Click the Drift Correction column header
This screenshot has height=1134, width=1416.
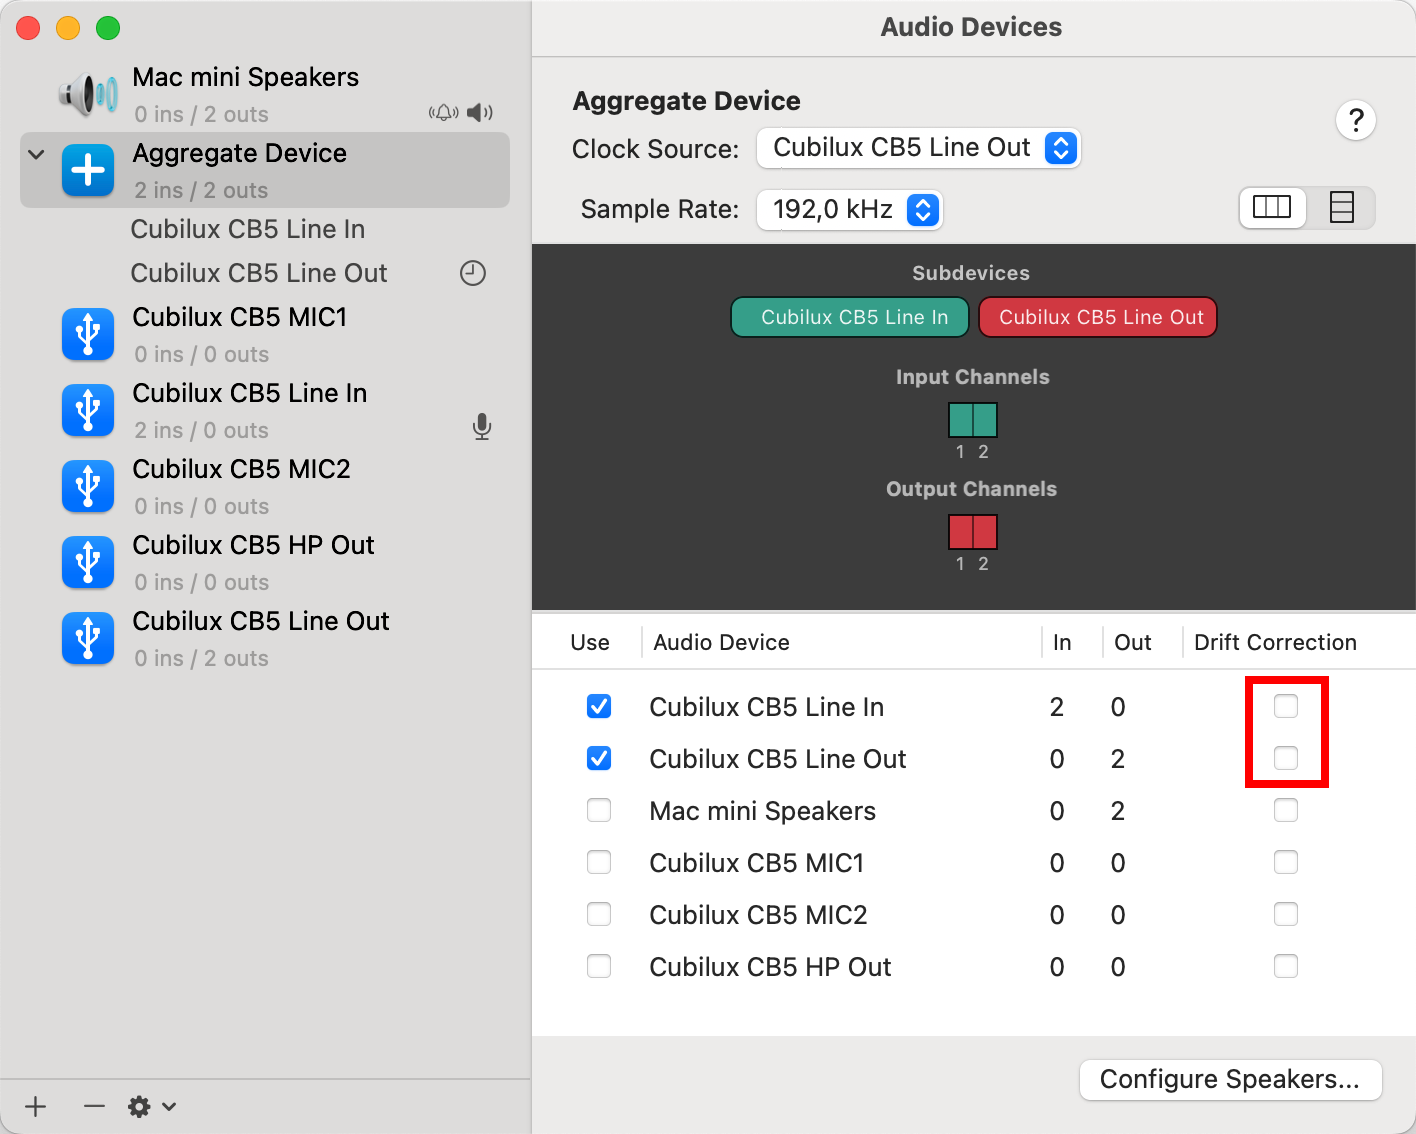click(1275, 642)
